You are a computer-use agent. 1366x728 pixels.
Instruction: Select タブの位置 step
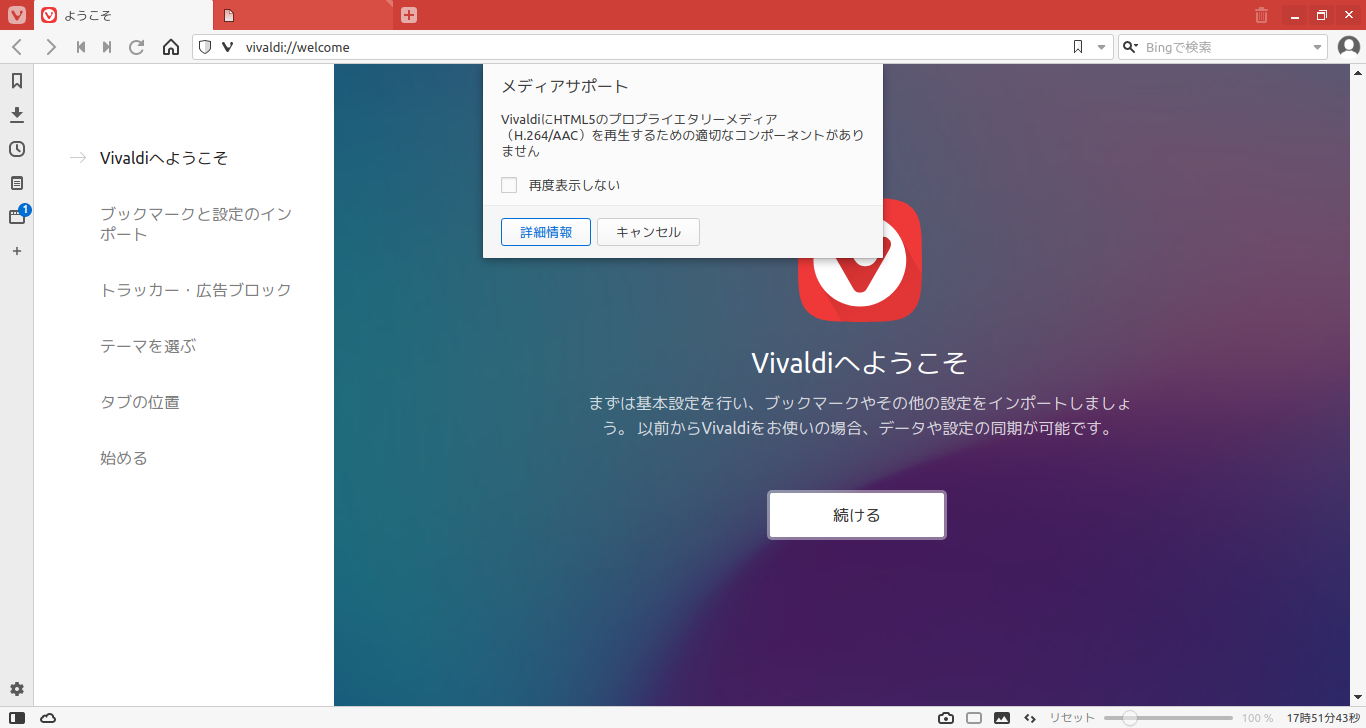point(140,402)
